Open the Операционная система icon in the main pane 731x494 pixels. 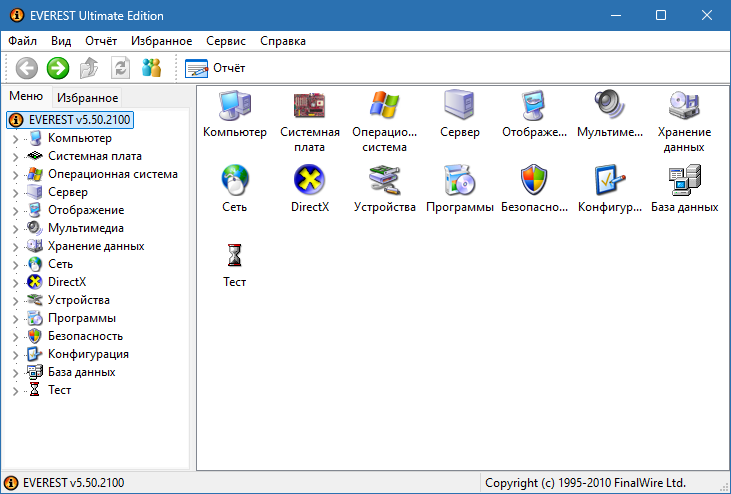click(385, 104)
